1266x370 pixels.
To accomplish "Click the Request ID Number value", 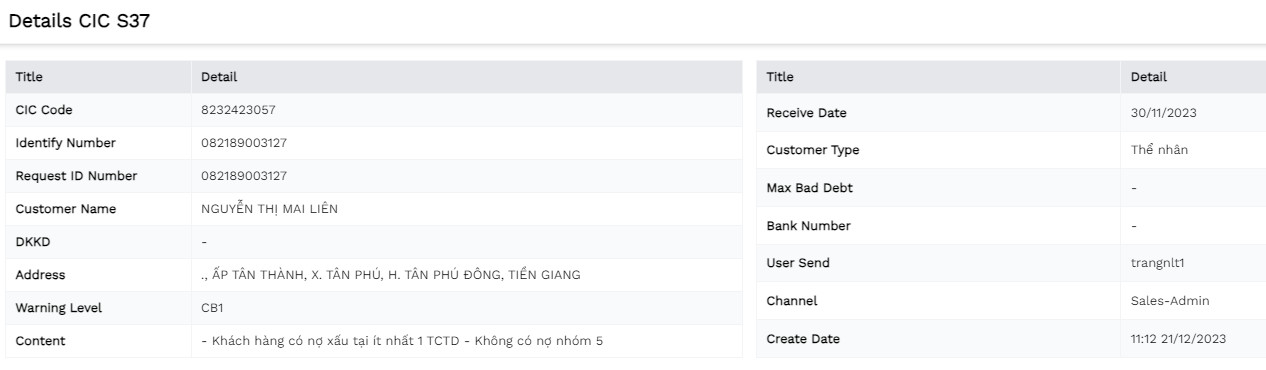I will 244,176.
